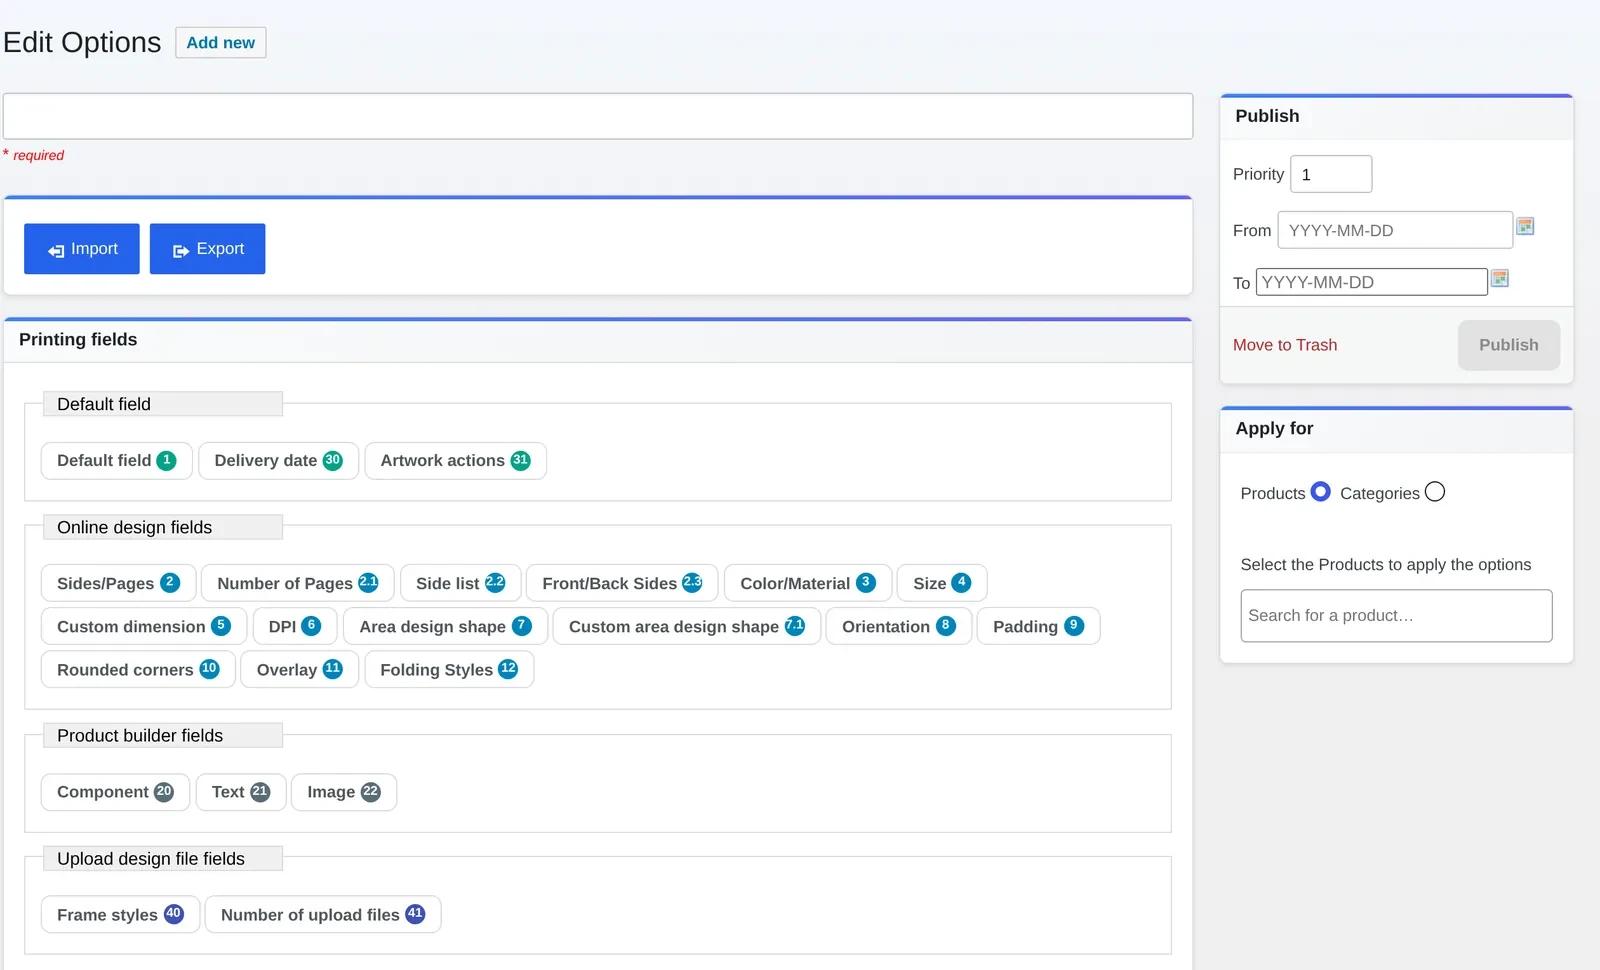
Task: Click the Publish button
Action: [1508, 345]
